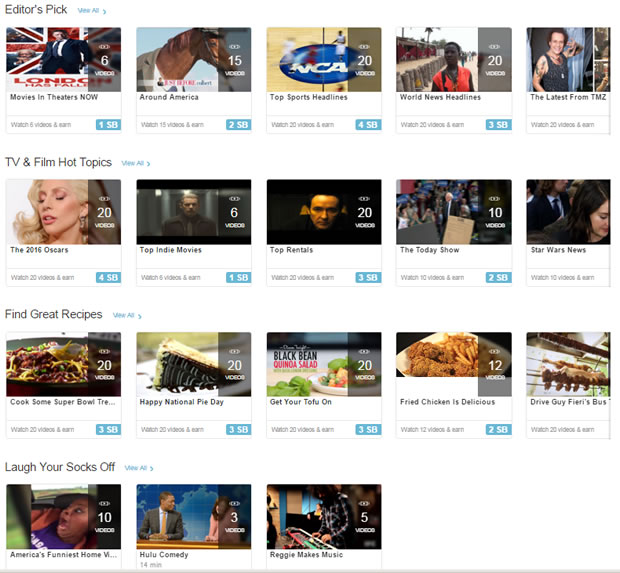Click 3 SB badge under Top Rentals
The image size is (620, 573).
coord(369,277)
